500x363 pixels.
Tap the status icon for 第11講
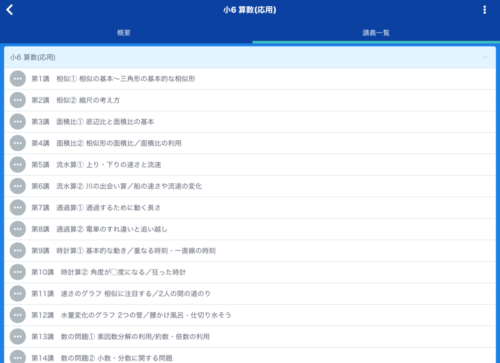click(18, 294)
